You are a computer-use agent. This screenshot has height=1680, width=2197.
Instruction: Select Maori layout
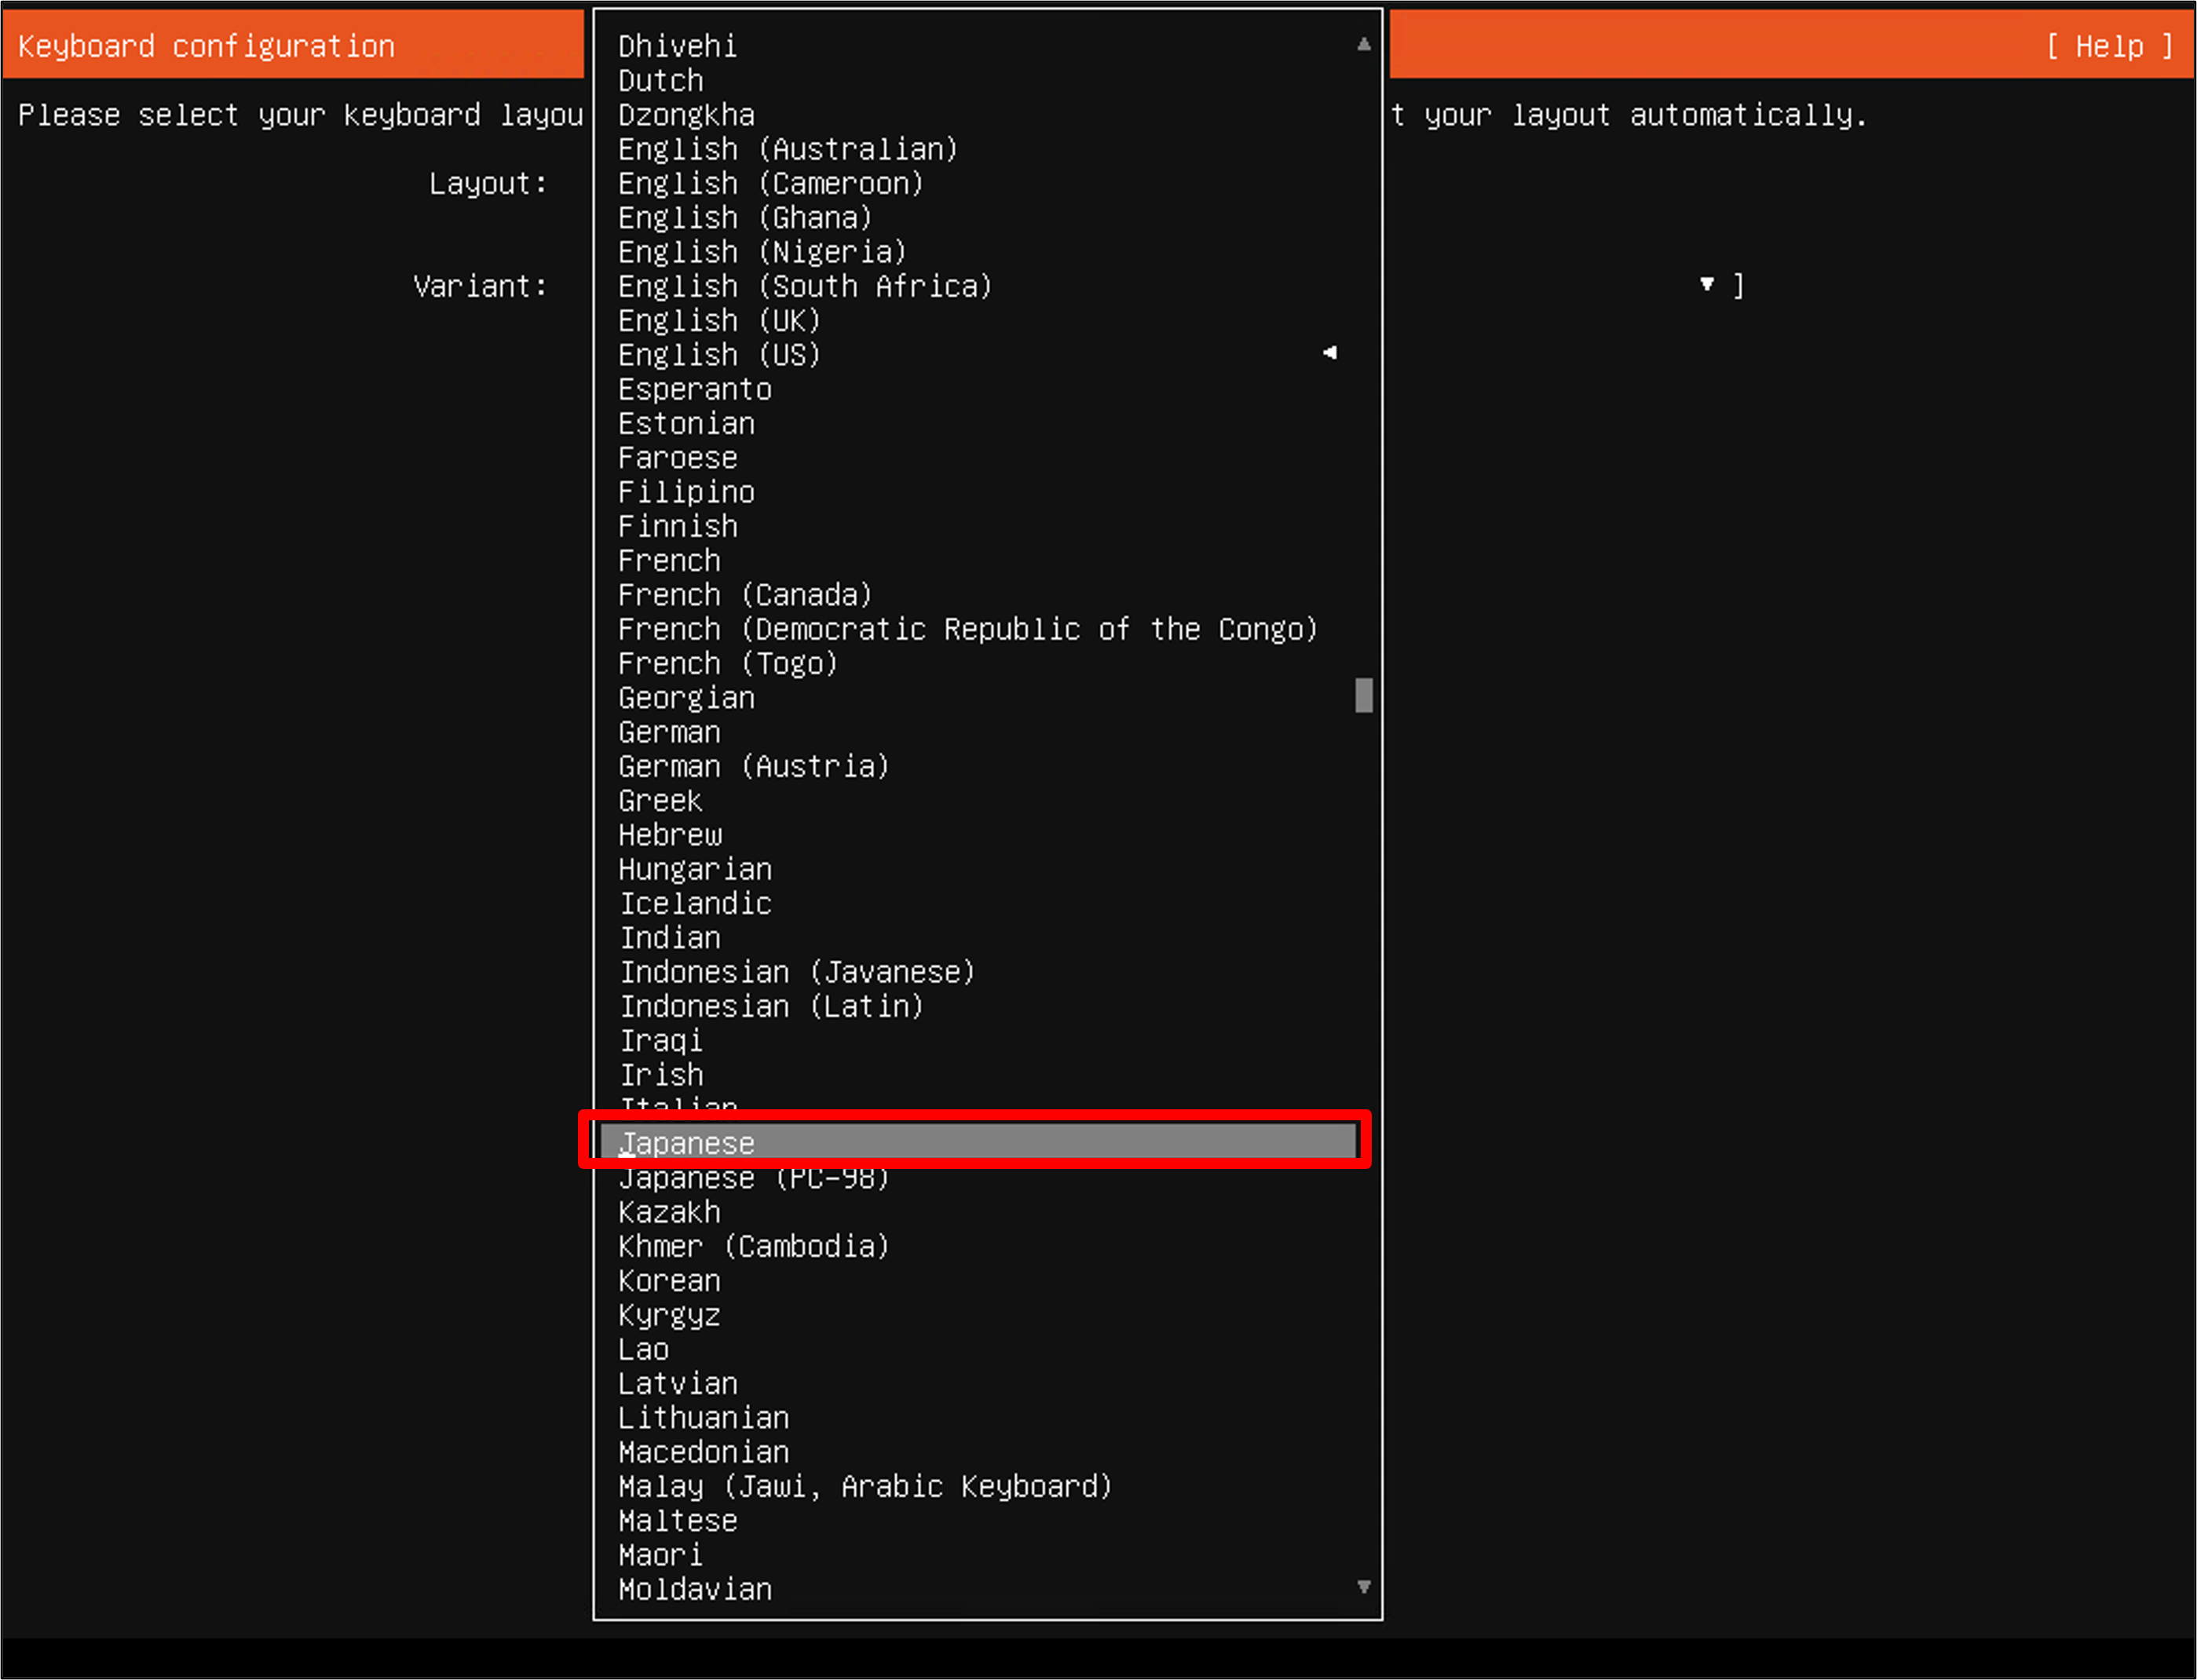(660, 1555)
